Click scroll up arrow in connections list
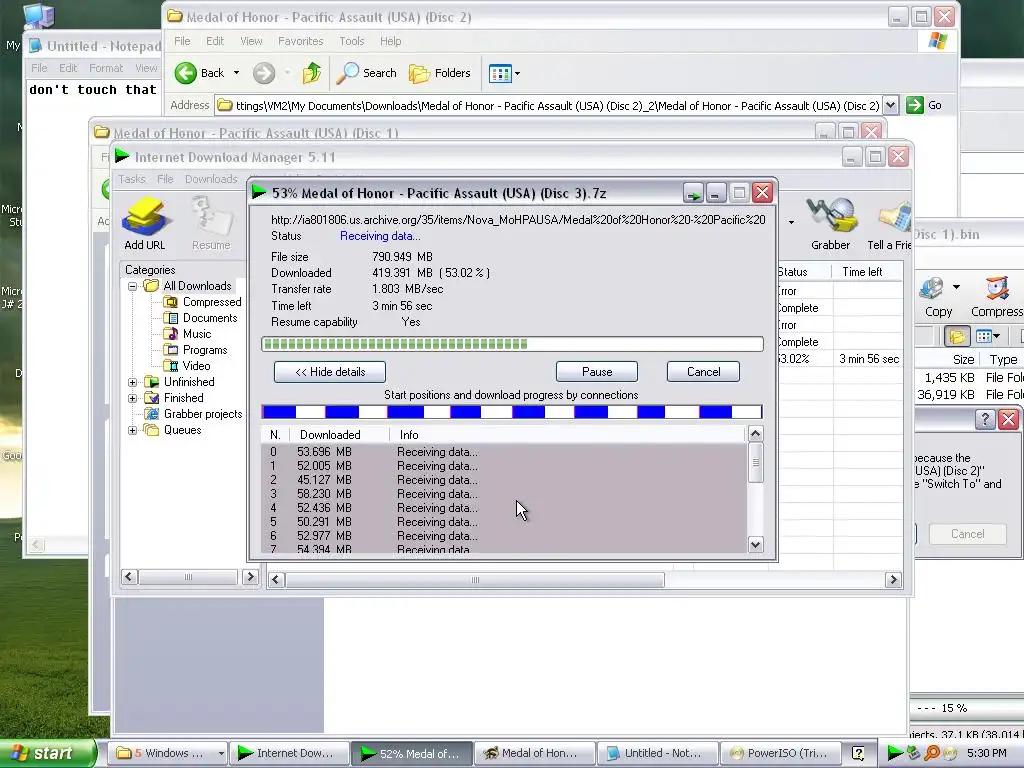The width and height of the screenshot is (1024, 768). pos(756,434)
